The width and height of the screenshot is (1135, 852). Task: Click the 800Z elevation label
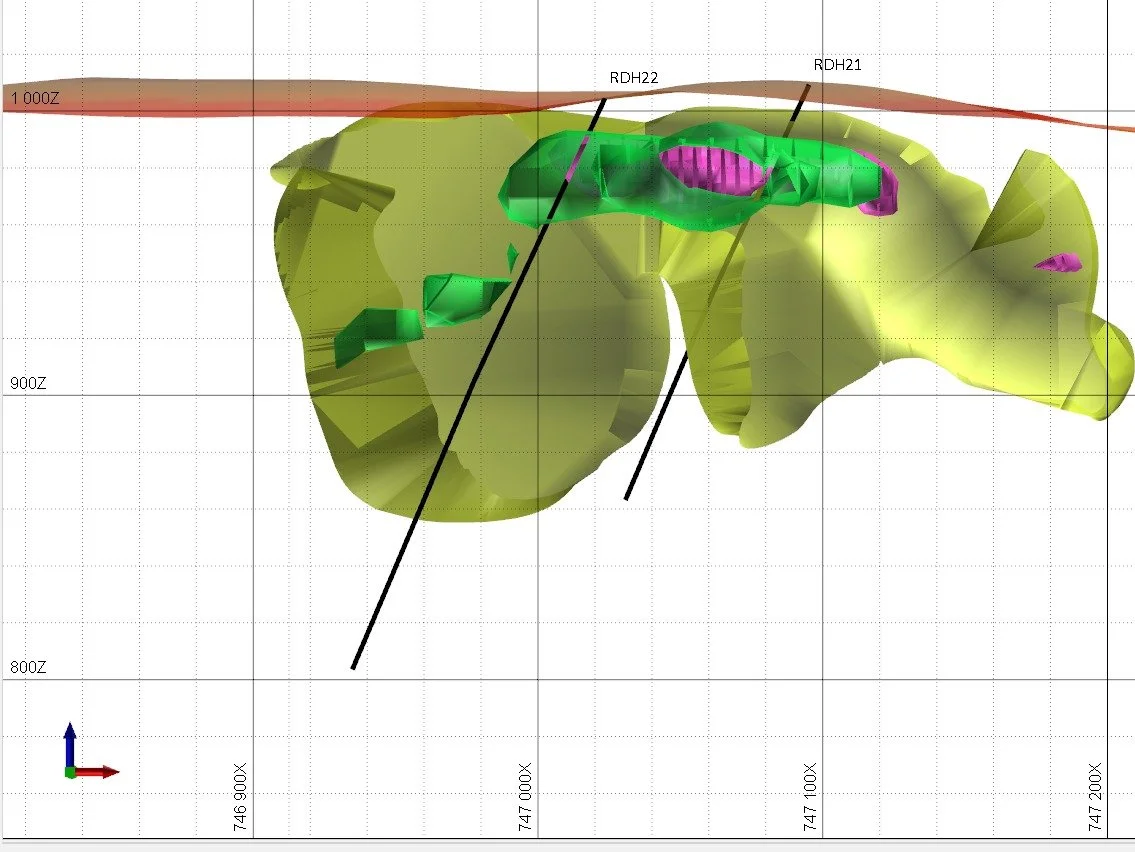click(x=28, y=667)
